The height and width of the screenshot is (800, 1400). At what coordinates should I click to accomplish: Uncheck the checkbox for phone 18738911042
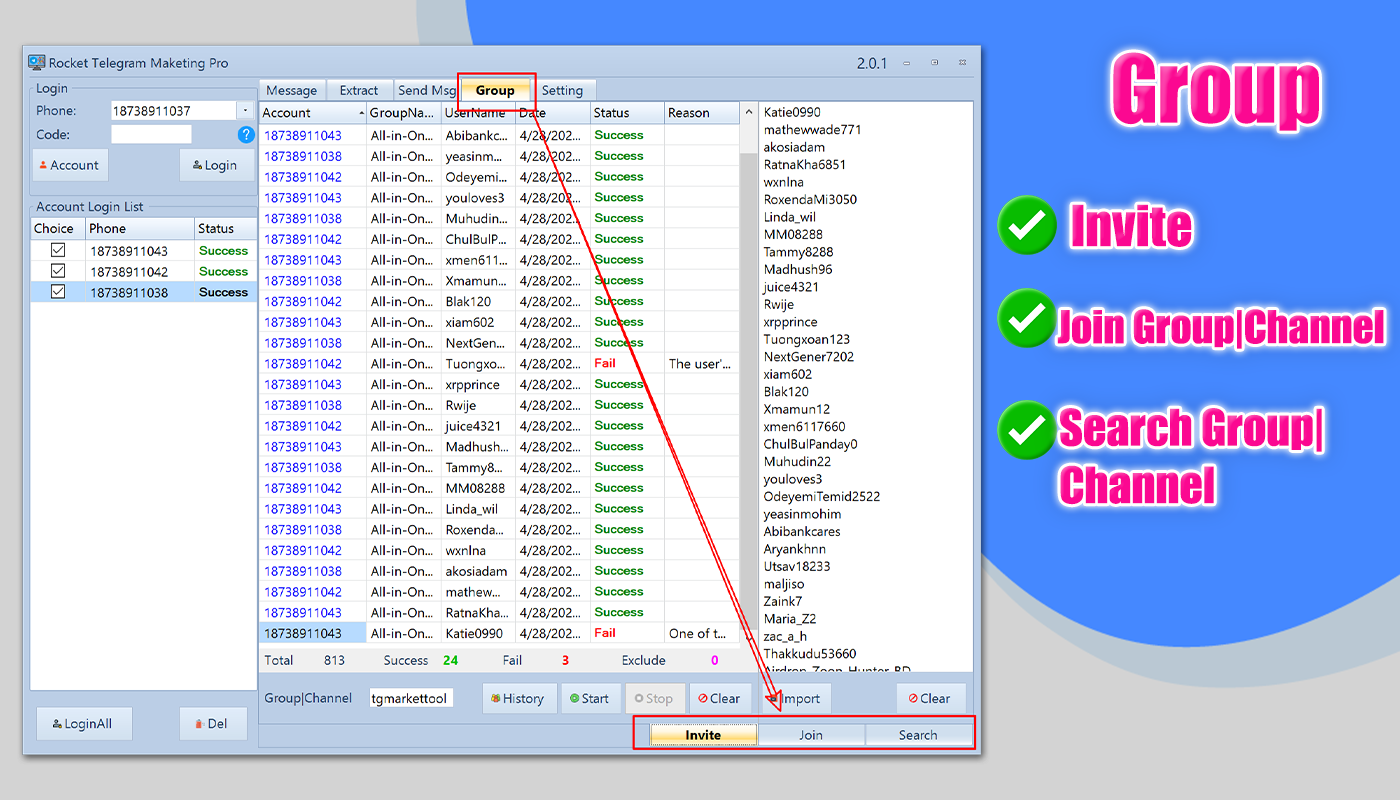pyautogui.click(x=58, y=271)
